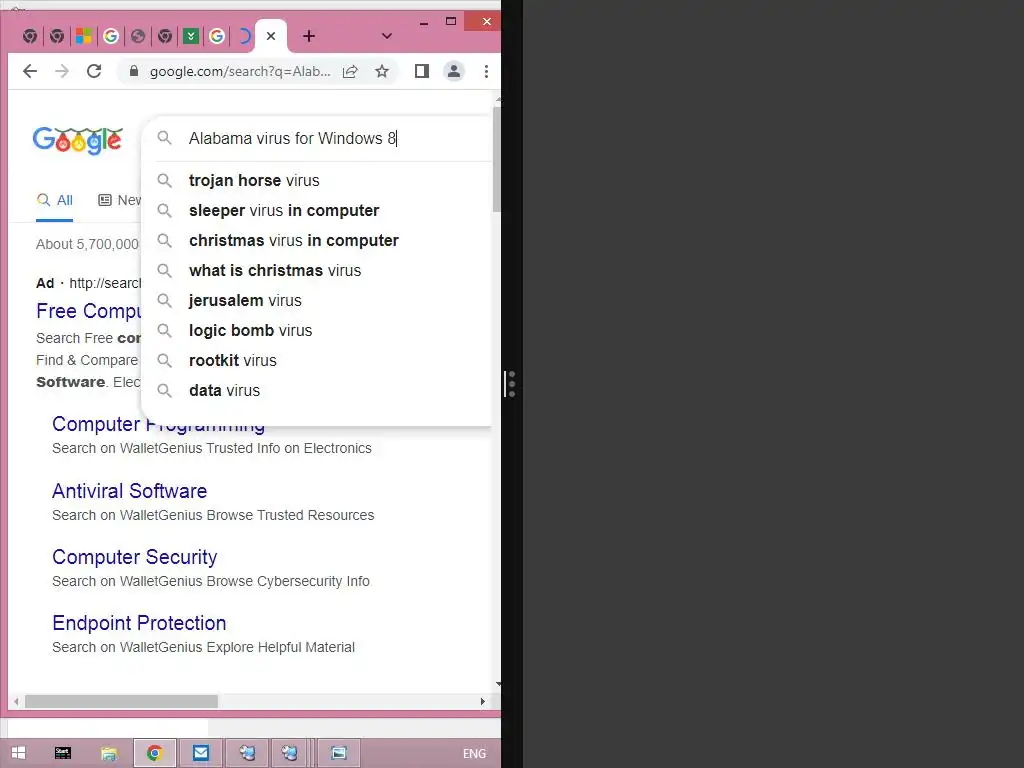Viewport: 1024px width, 768px height.
Task: Open the Windows Start button
Action: tap(18, 753)
